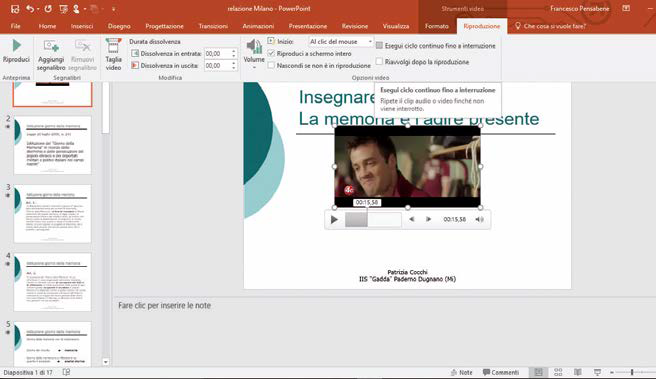Open the Volume options in ribbon
Viewport: 656px width, 379px height.
coord(254,54)
